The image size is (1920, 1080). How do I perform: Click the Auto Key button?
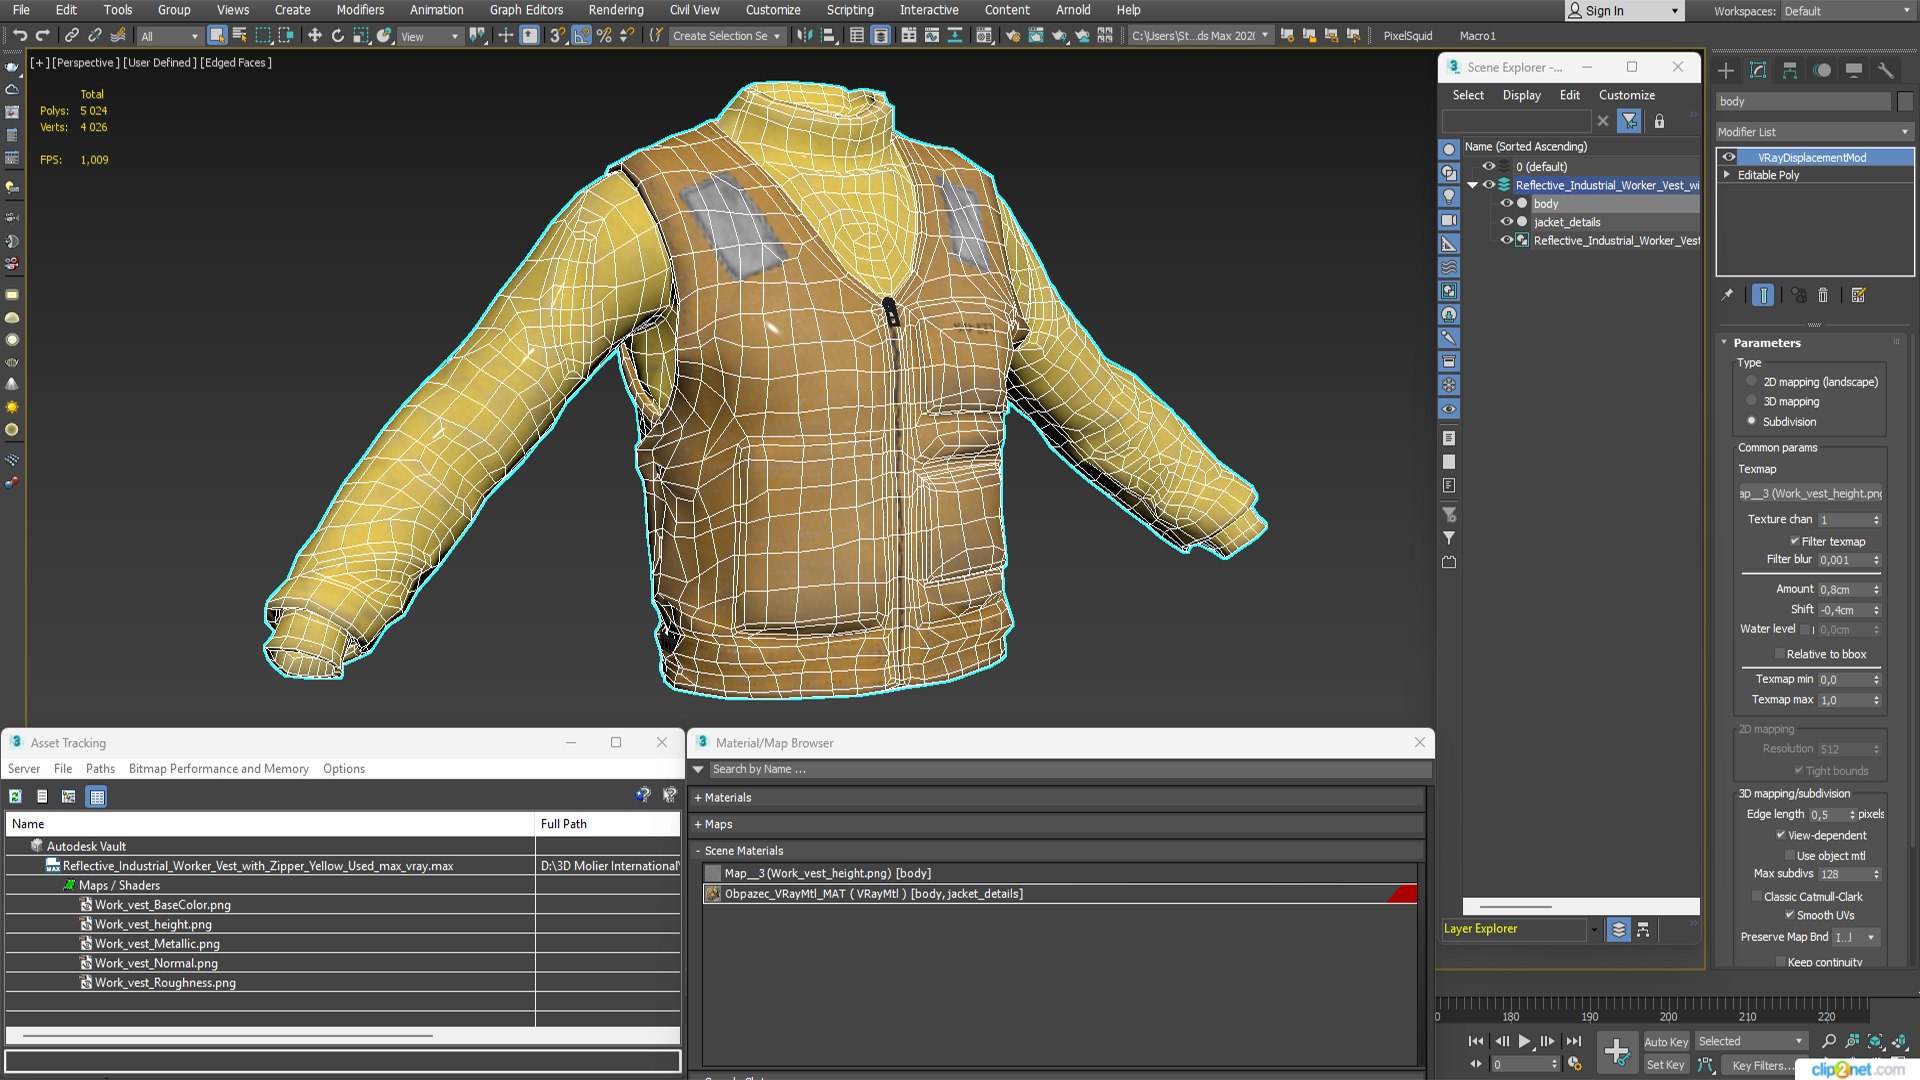1666,1041
